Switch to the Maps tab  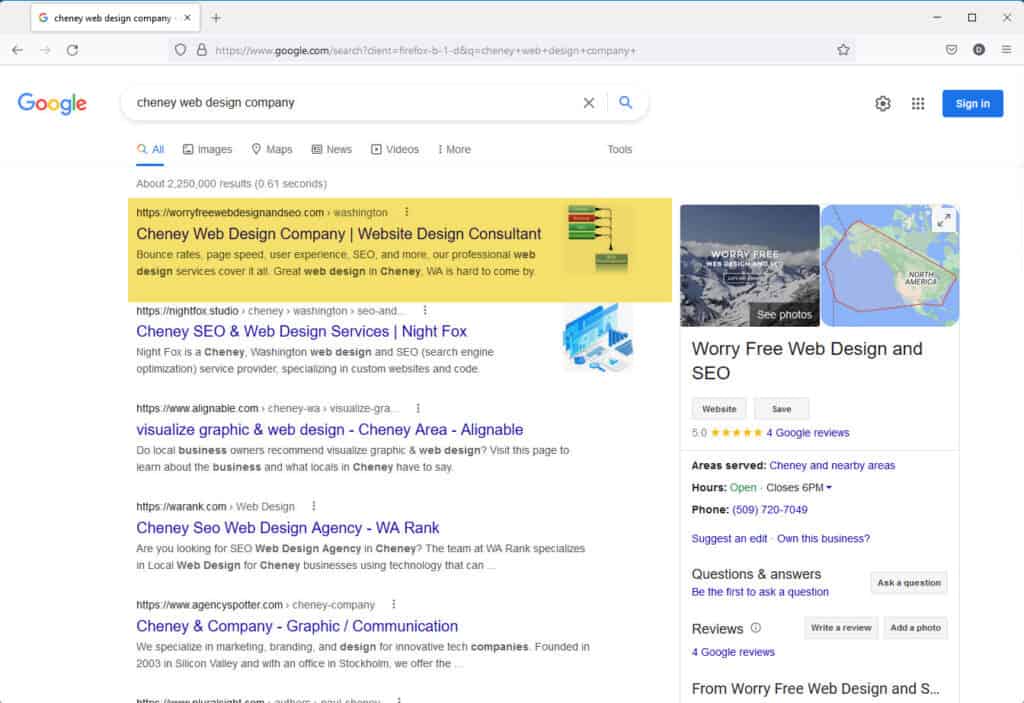tap(272, 150)
